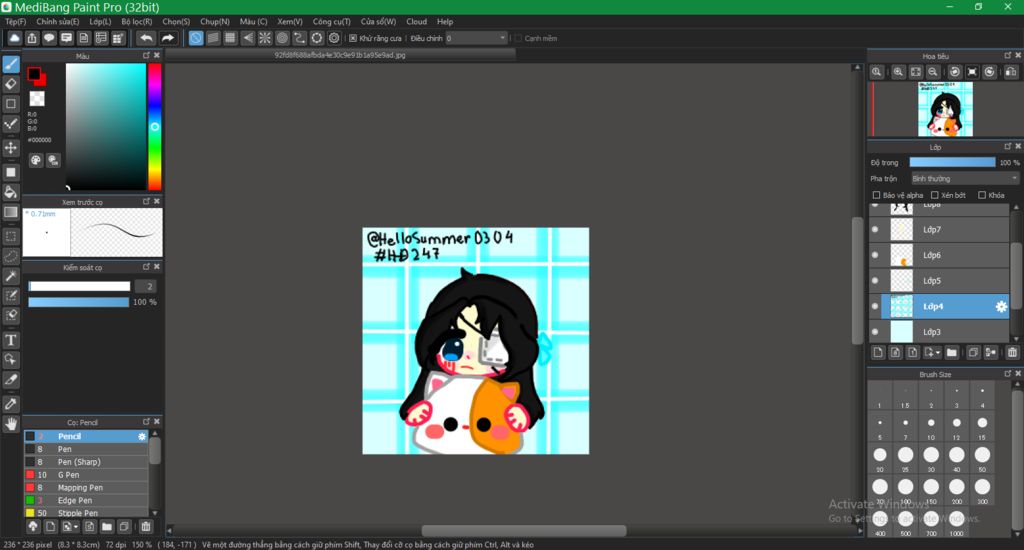This screenshot has height=550, width=1024.
Task: Open settings gear on Lớp4 layer
Action: (1001, 306)
